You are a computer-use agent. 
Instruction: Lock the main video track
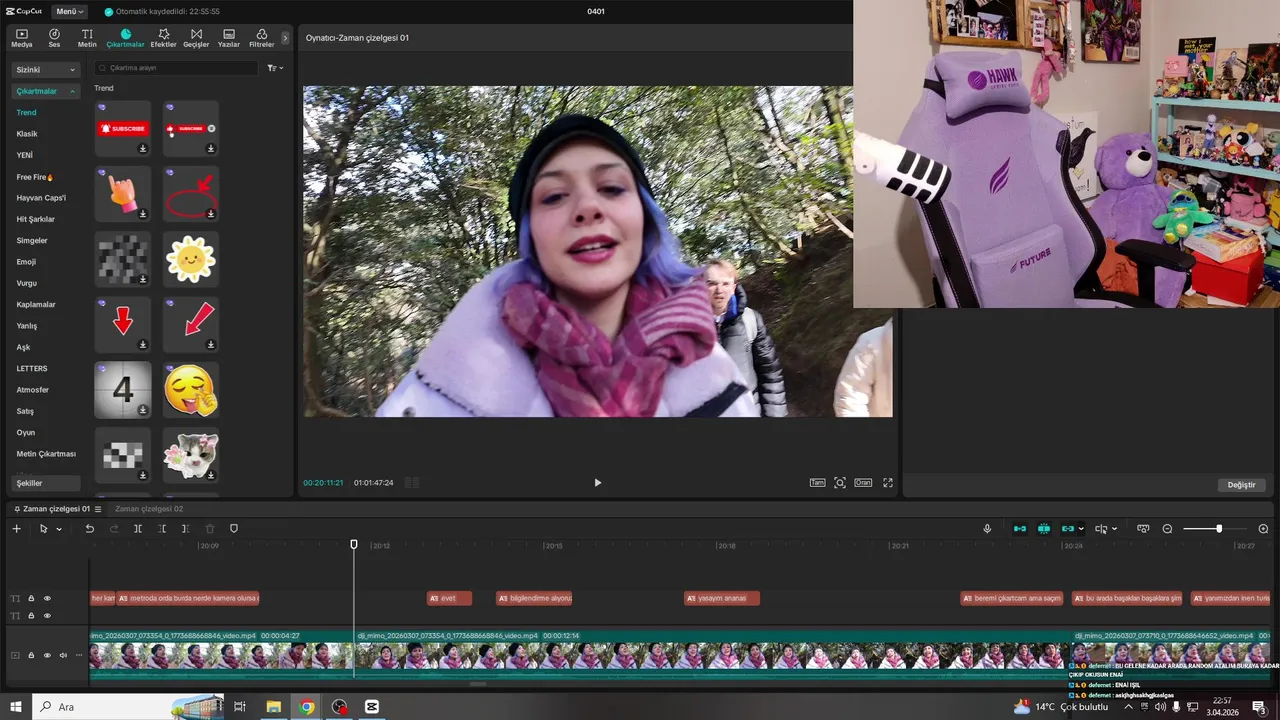[31, 656]
